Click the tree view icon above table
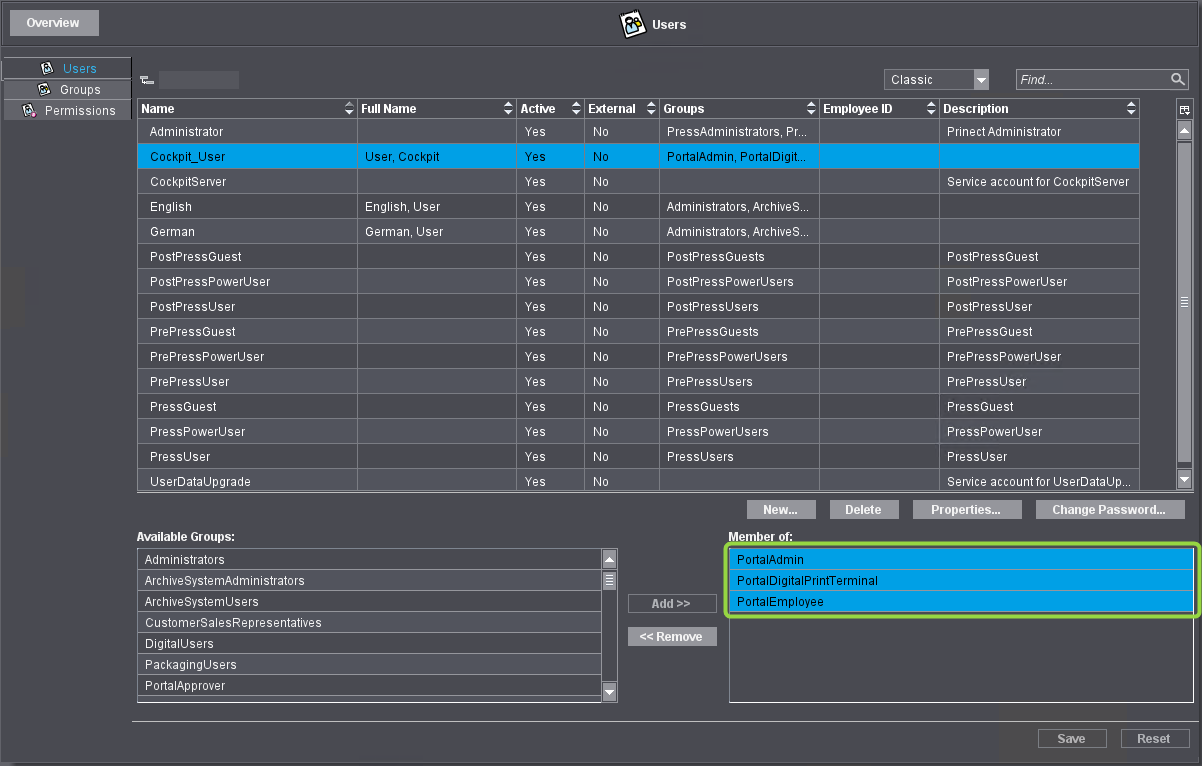The width and height of the screenshot is (1202, 766). click(x=147, y=80)
